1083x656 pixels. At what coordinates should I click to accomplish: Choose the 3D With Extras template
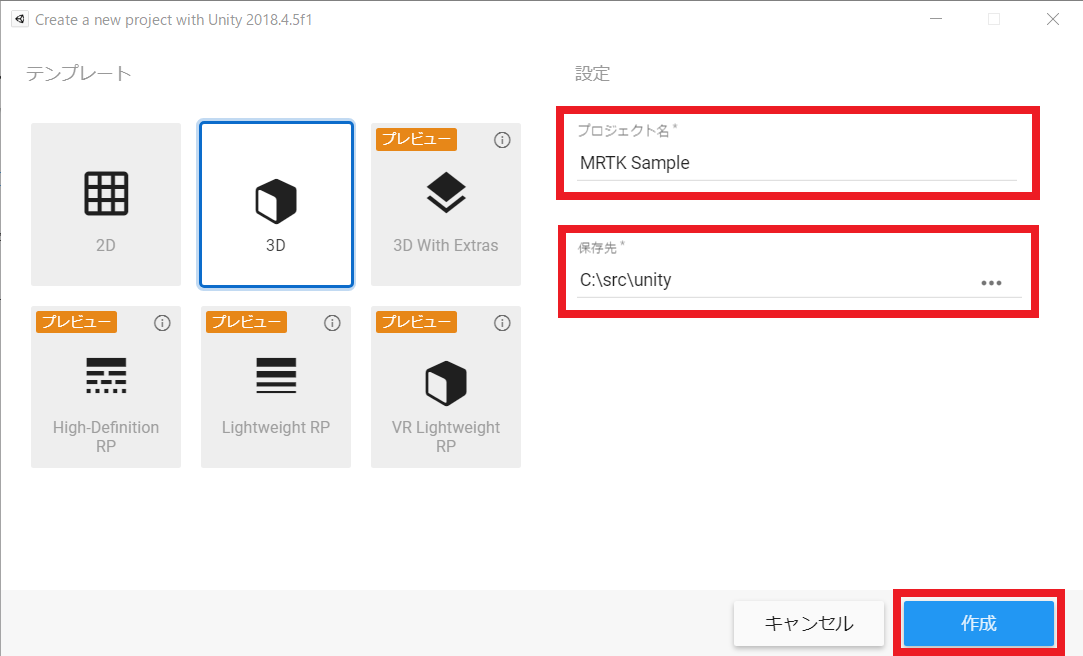[445, 204]
